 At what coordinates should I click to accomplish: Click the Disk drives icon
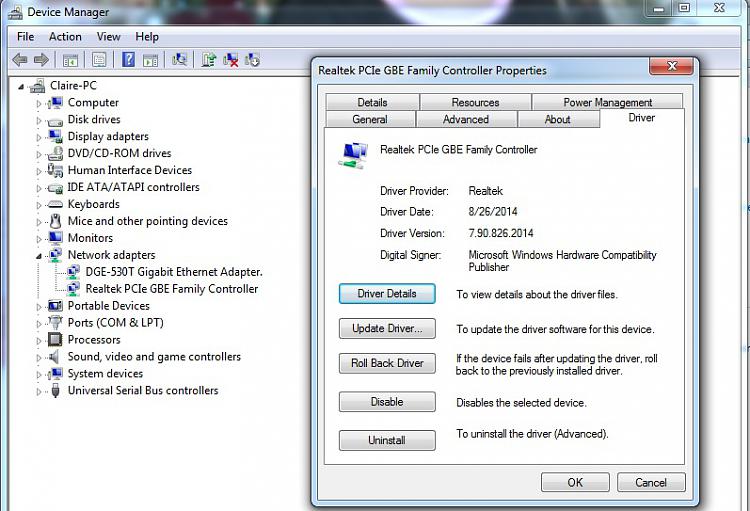tap(55, 121)
